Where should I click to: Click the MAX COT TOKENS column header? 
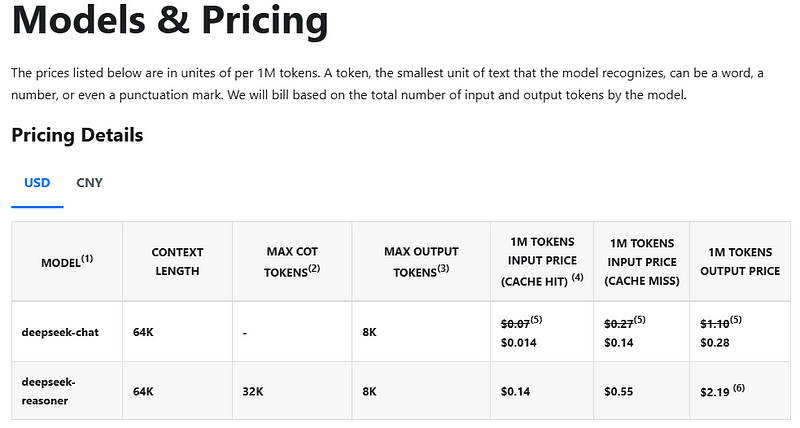coord(293,261)
